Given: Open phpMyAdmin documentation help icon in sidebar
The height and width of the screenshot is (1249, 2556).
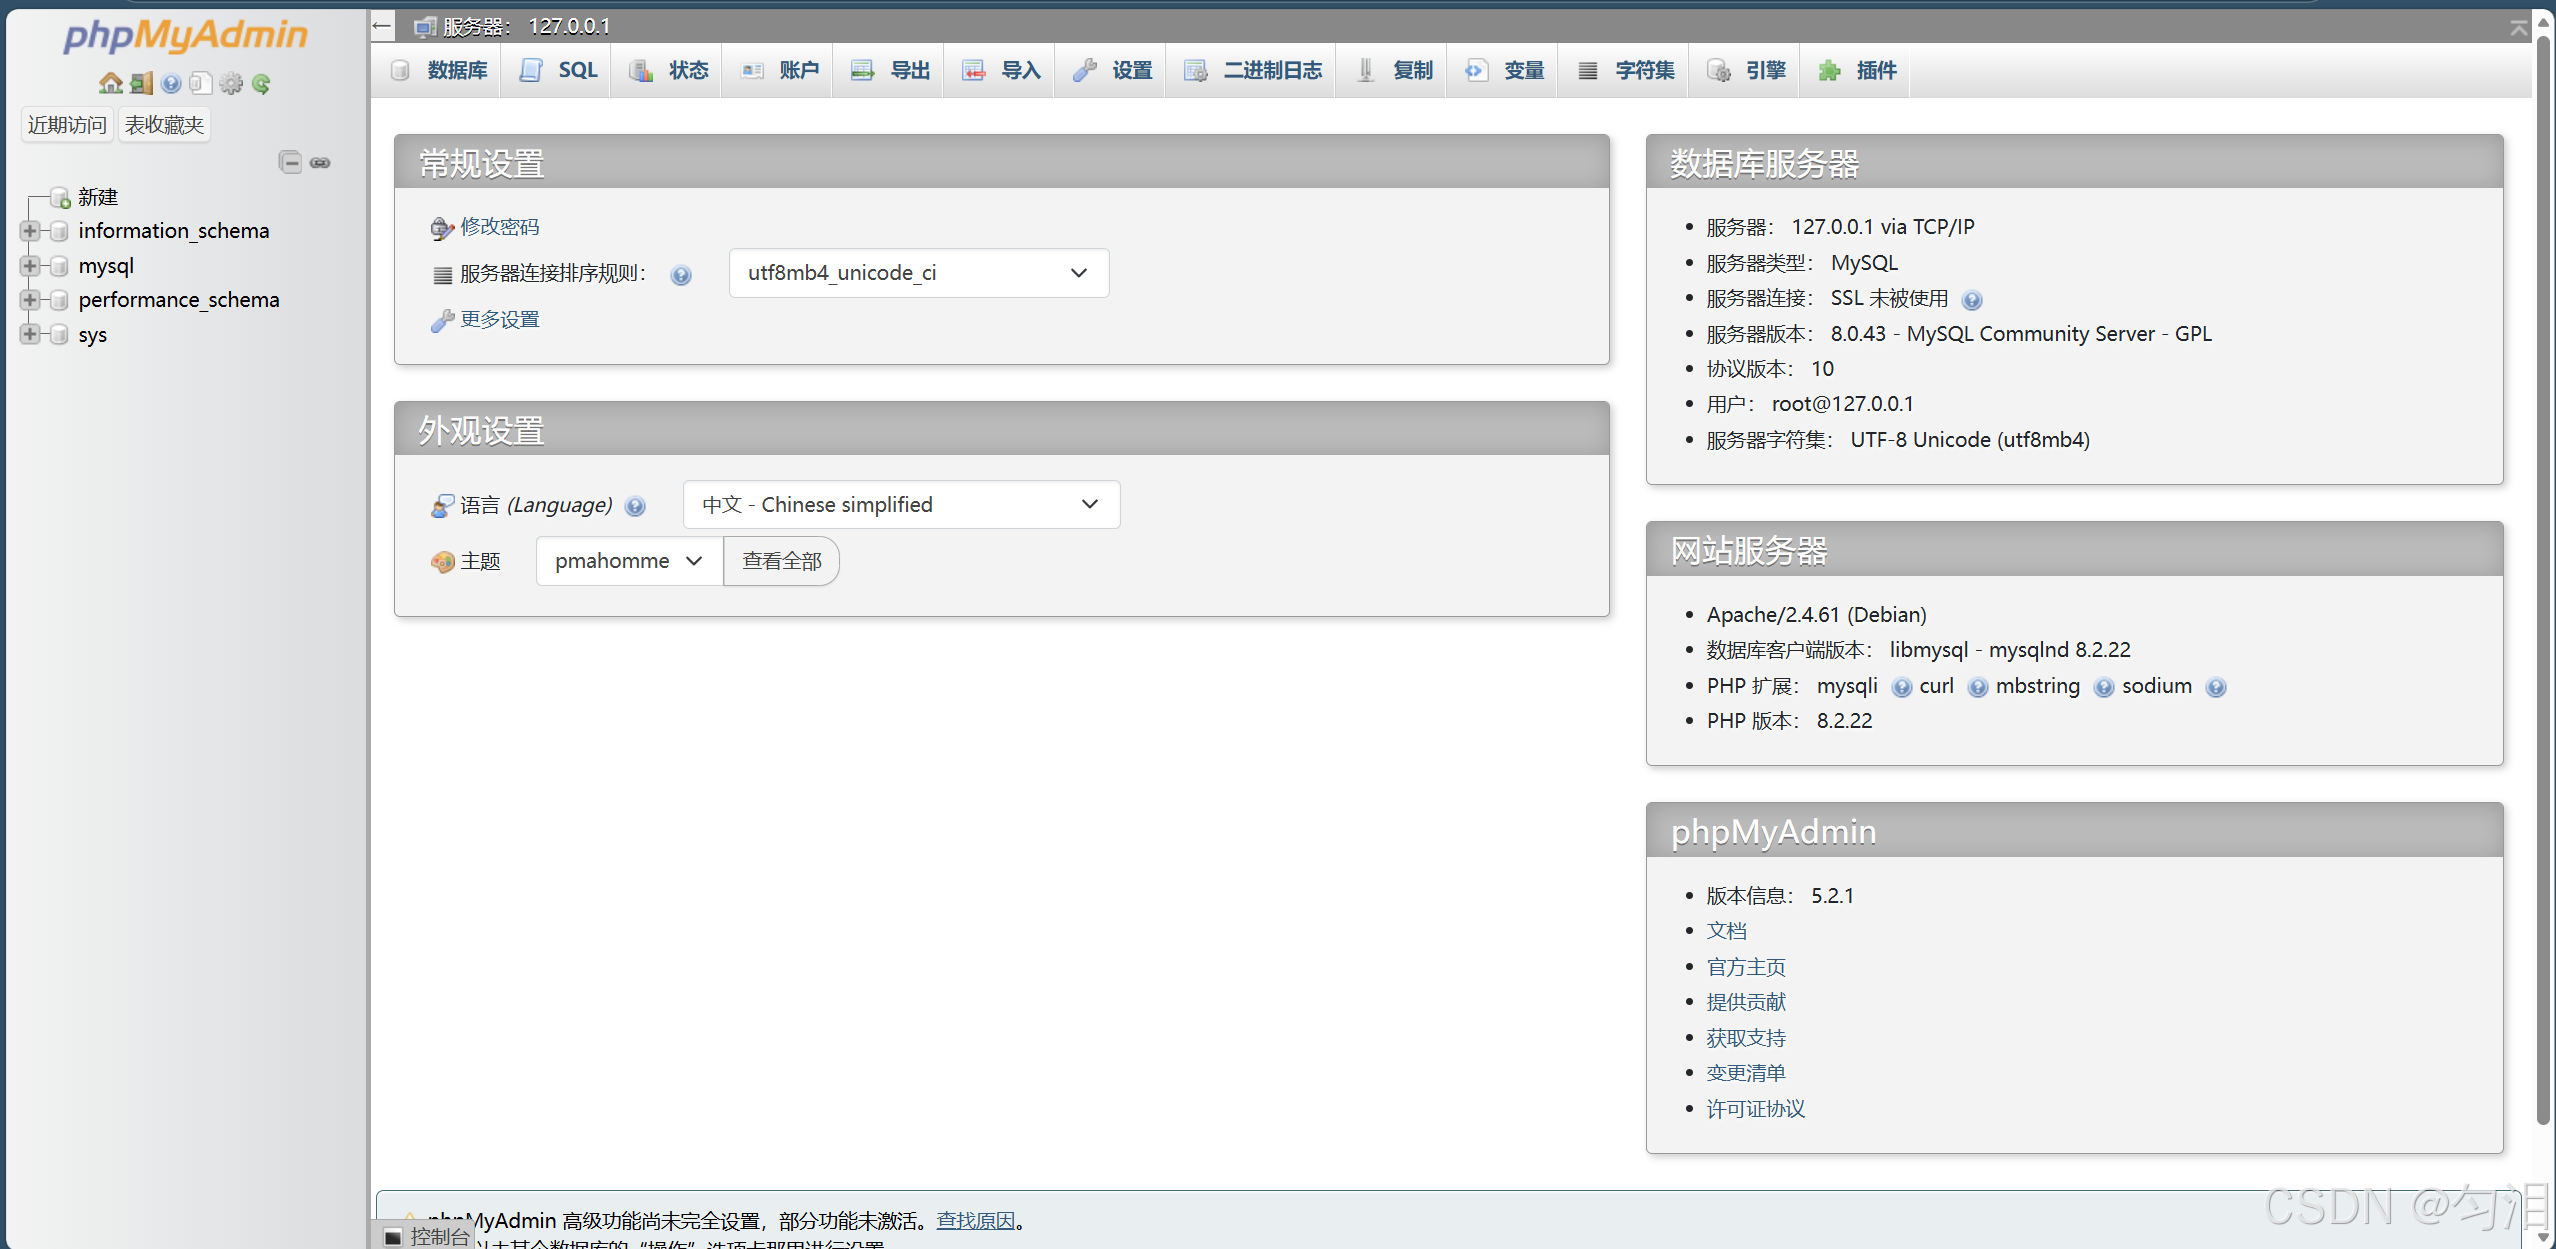Looking at the screenshot, I should tap(171, 83).
